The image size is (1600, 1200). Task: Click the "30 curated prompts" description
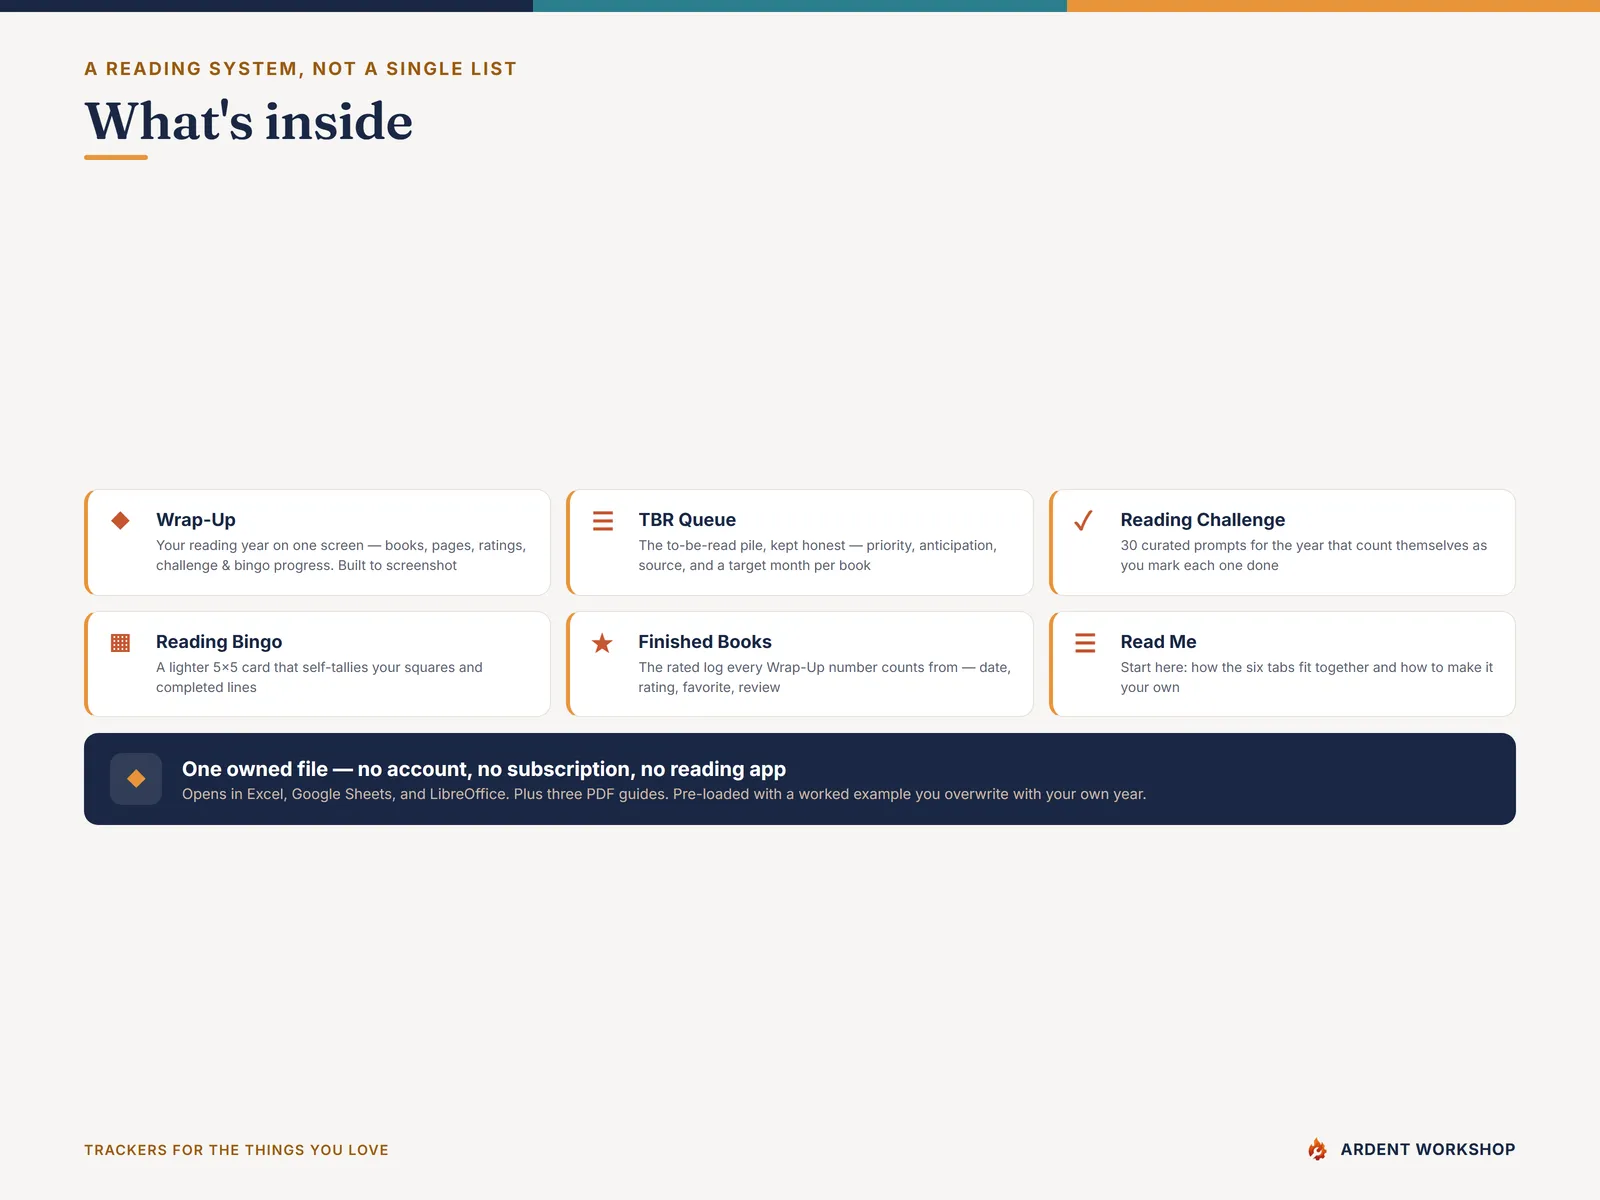pos(1304,555)
